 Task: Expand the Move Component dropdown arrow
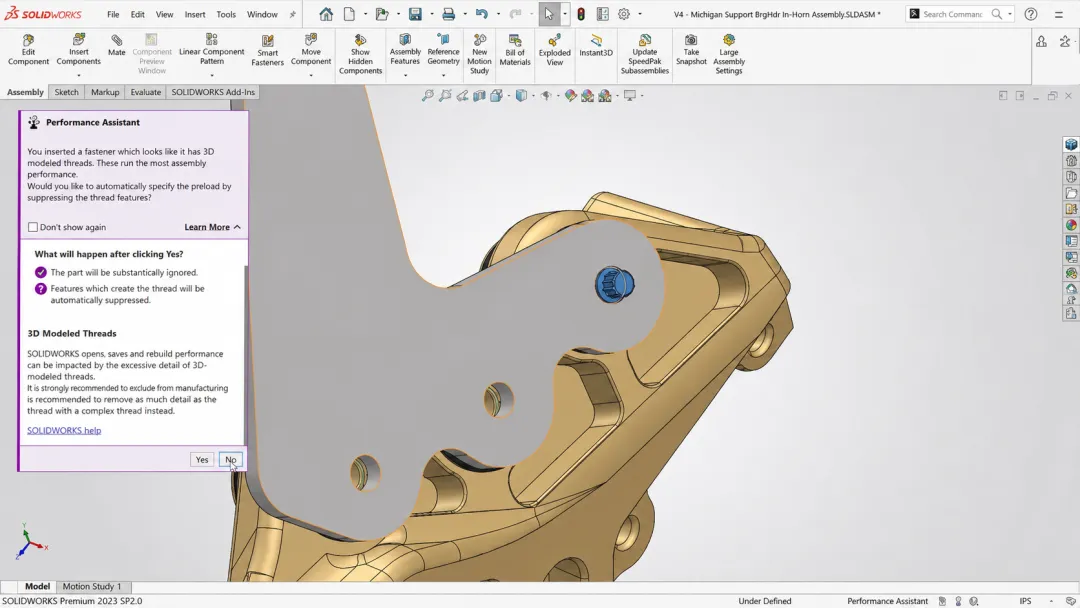[x=311, y=75]
